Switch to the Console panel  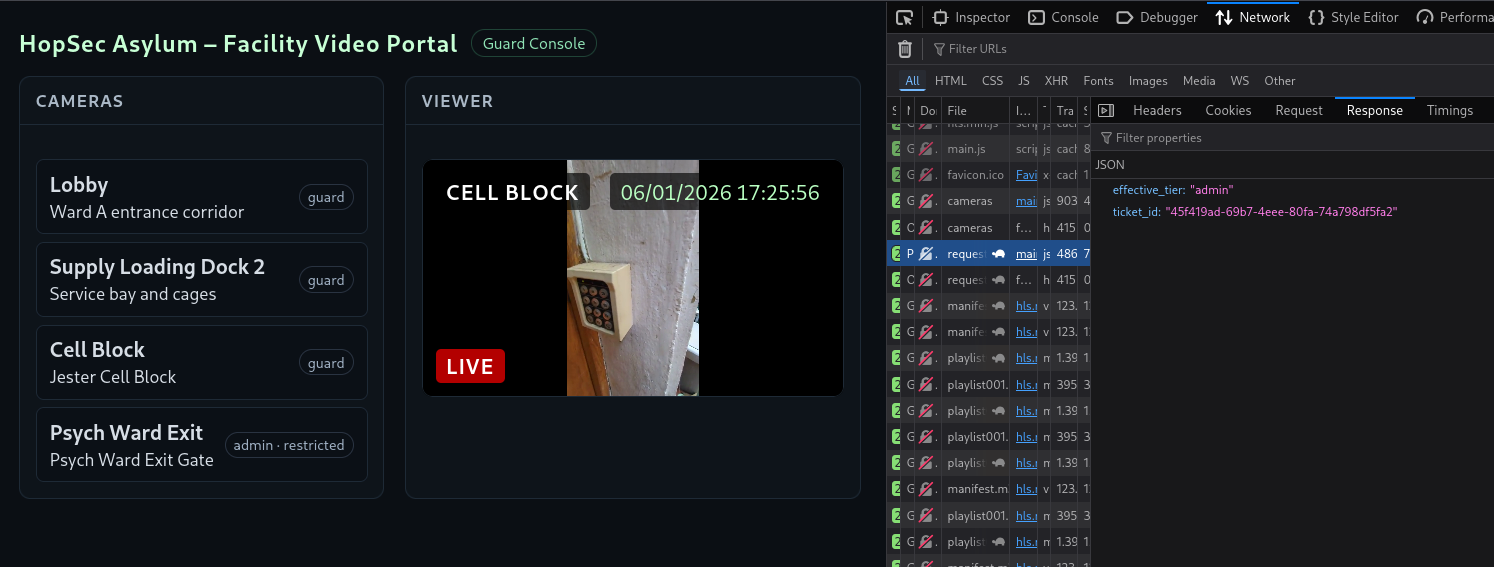click(x=1063, y=17)
